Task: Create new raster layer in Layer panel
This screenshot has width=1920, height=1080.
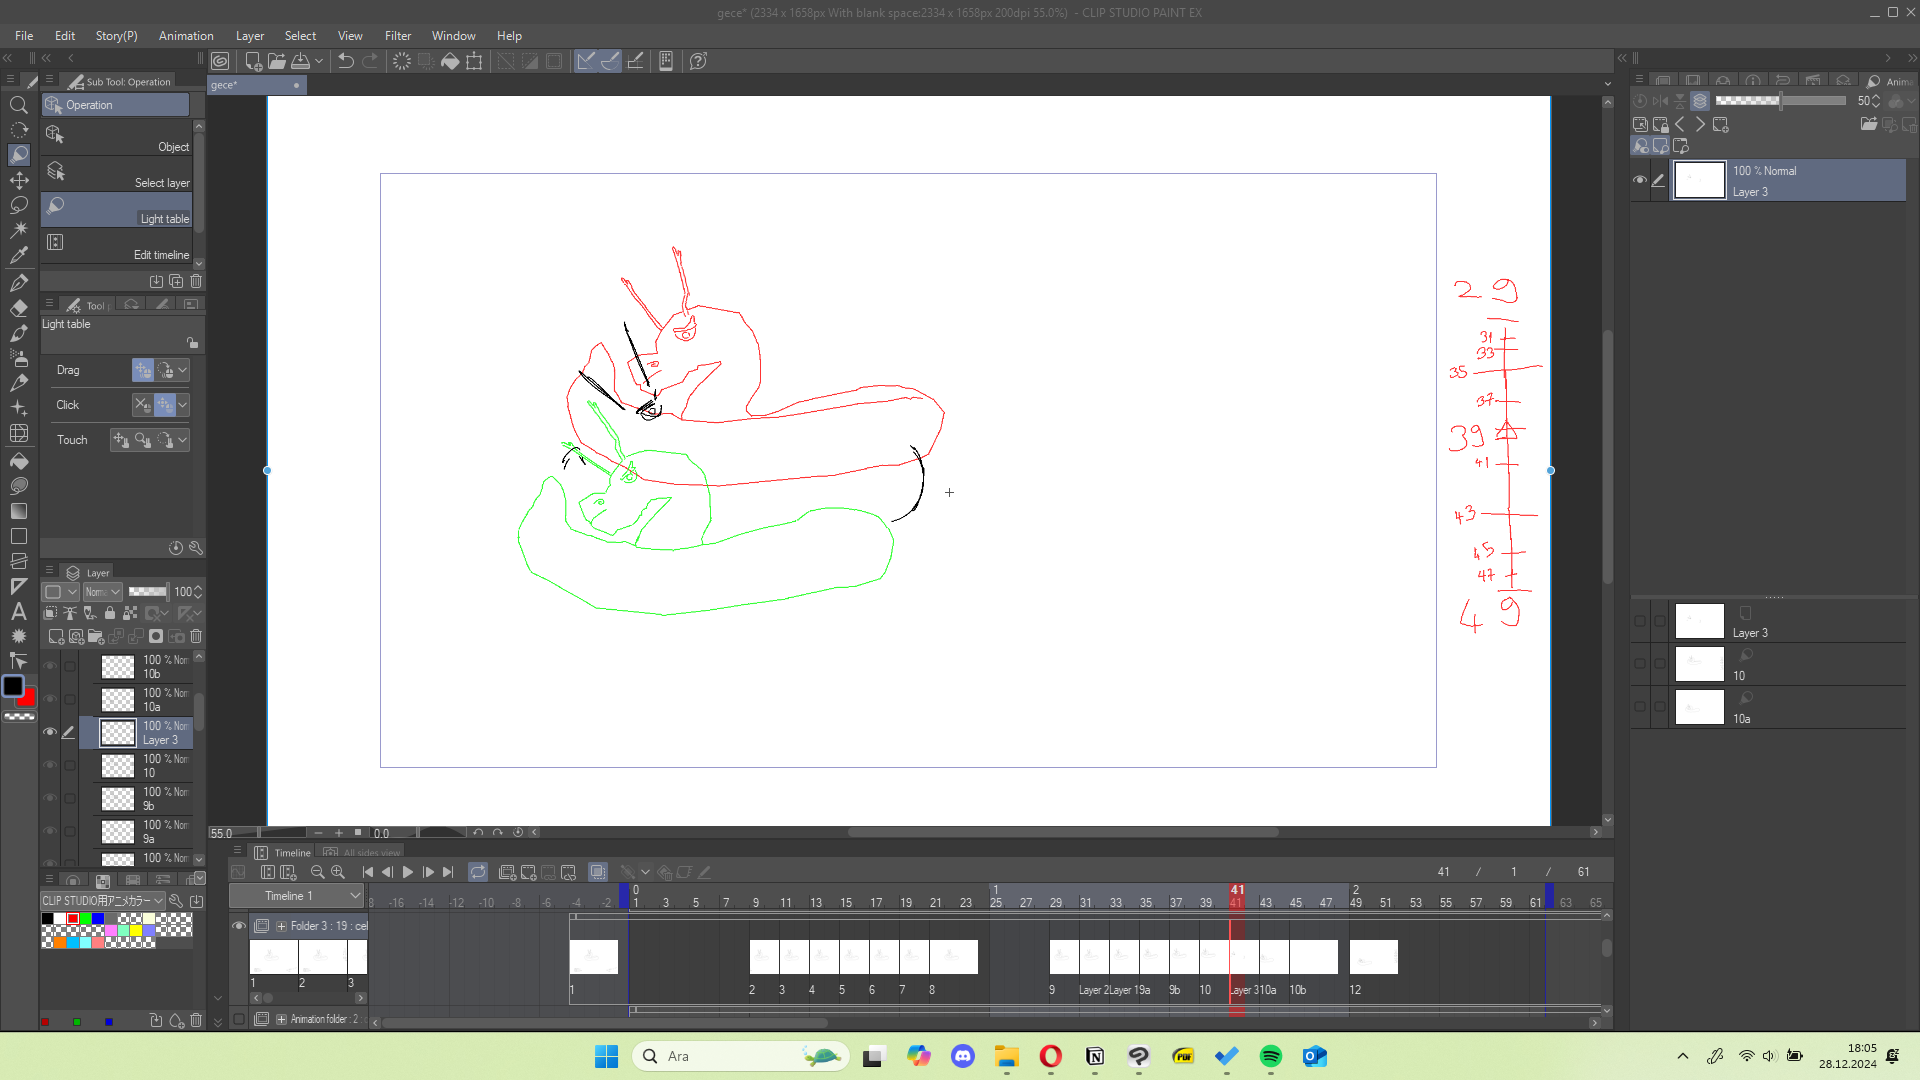Action: click(x=56, y=637)
